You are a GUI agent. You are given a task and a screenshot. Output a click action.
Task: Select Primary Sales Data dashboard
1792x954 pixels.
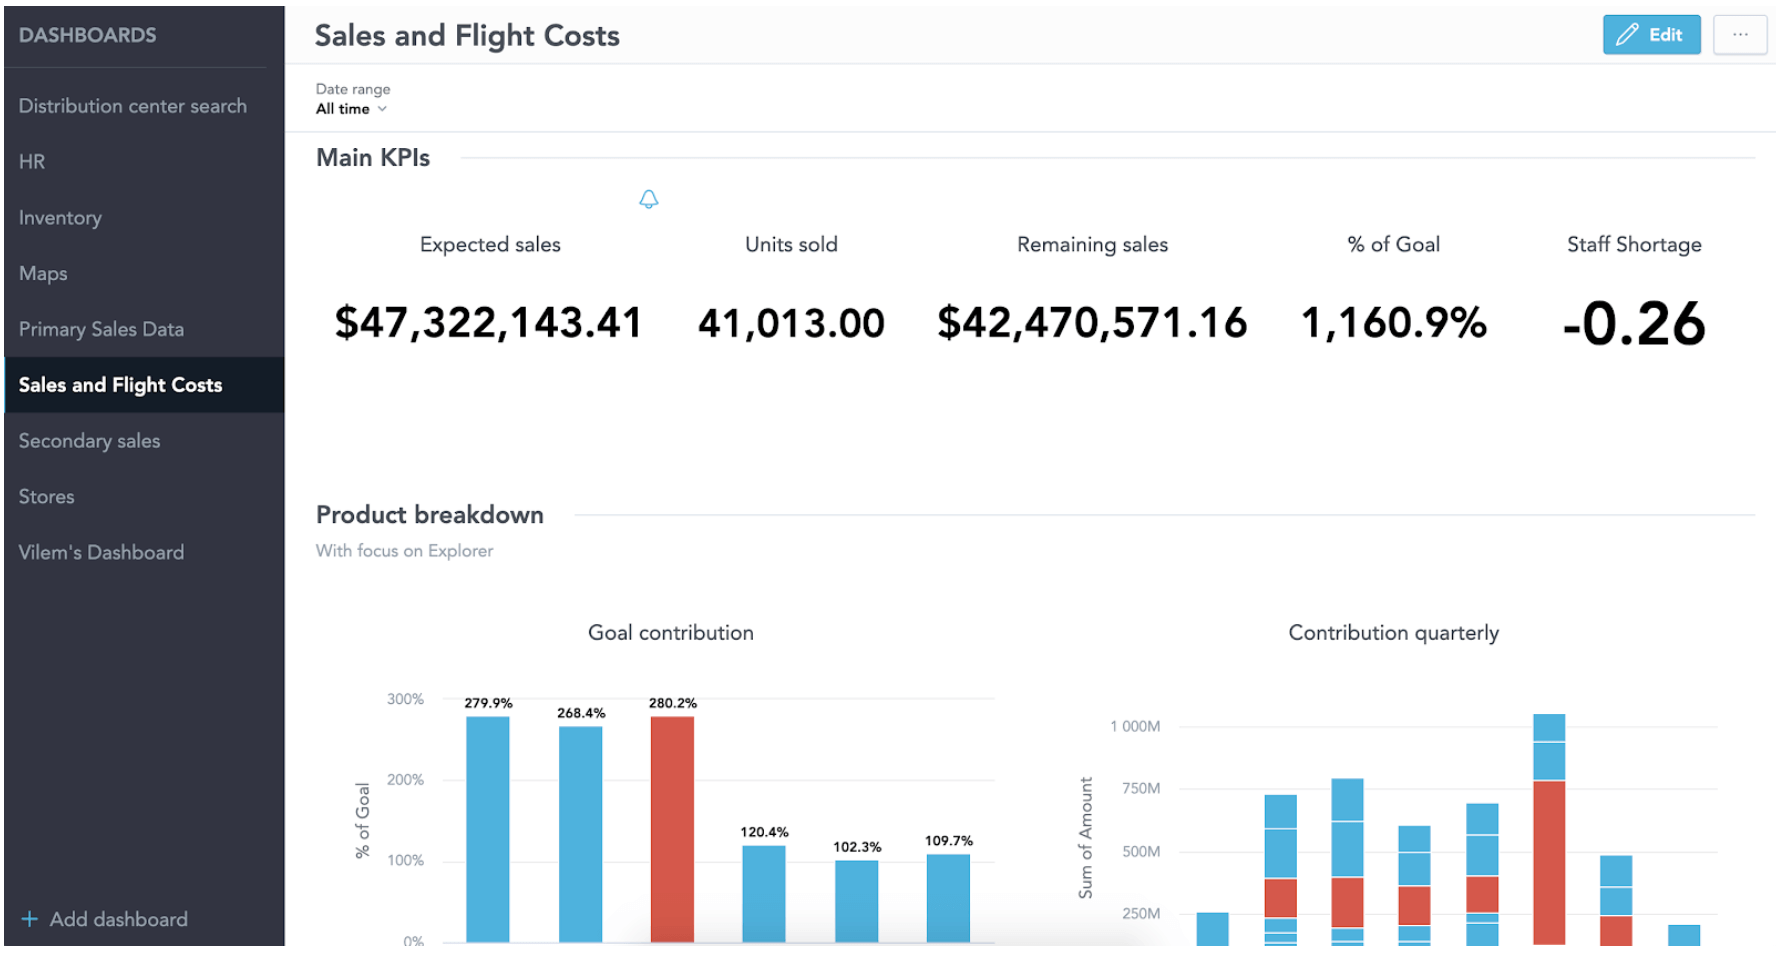pyautogui.click(x=101, y=329)
